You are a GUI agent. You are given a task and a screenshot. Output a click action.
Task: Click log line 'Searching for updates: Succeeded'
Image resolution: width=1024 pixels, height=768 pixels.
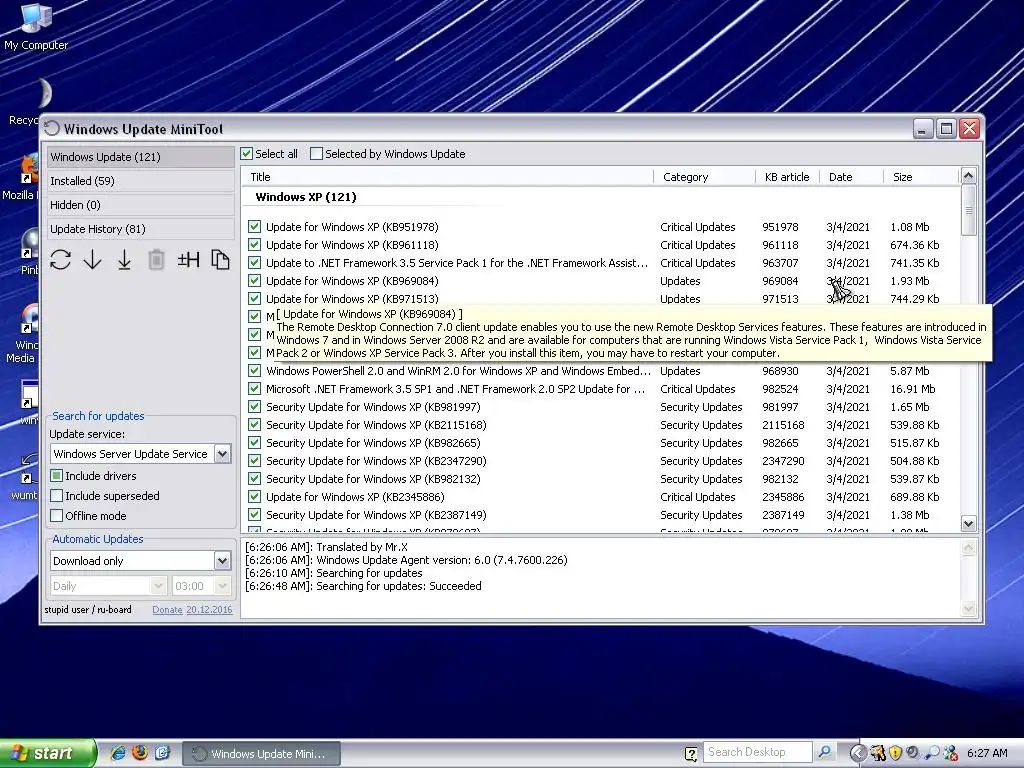tap(363, 586)
